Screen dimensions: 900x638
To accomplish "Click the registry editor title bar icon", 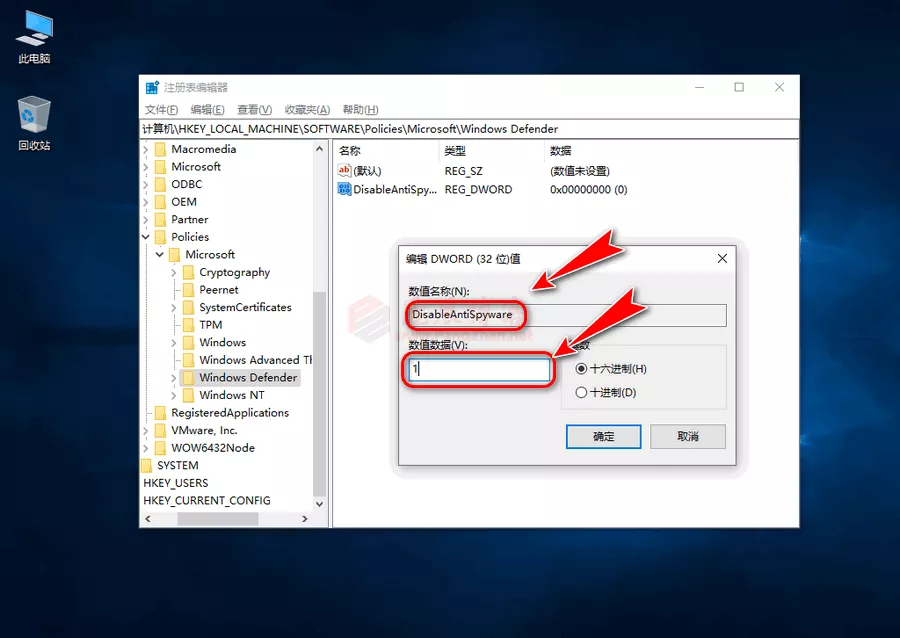I will click(152, 88).
